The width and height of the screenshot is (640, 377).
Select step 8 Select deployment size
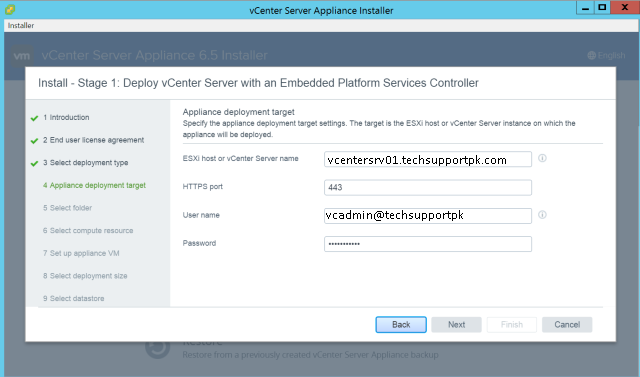(85, 276)
